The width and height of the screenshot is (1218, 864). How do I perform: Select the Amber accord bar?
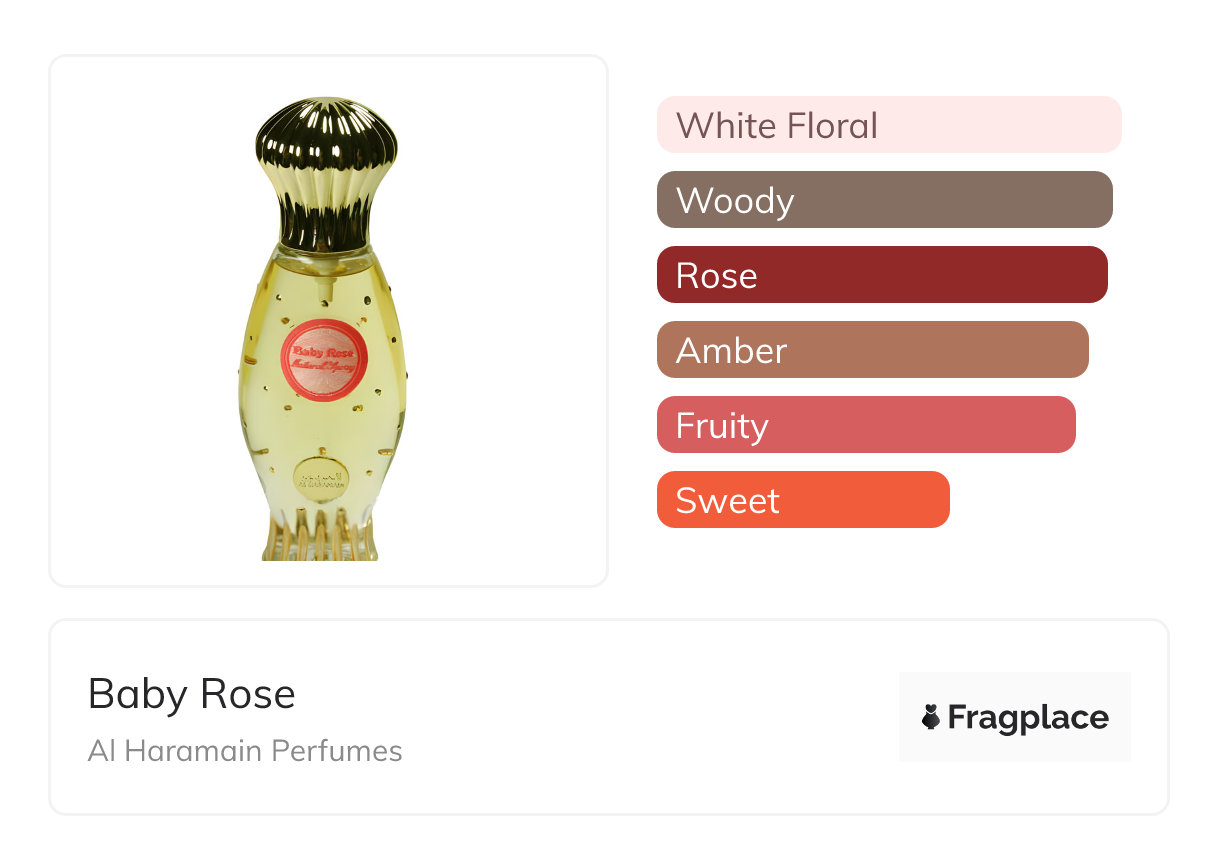(x=872, y=350)
